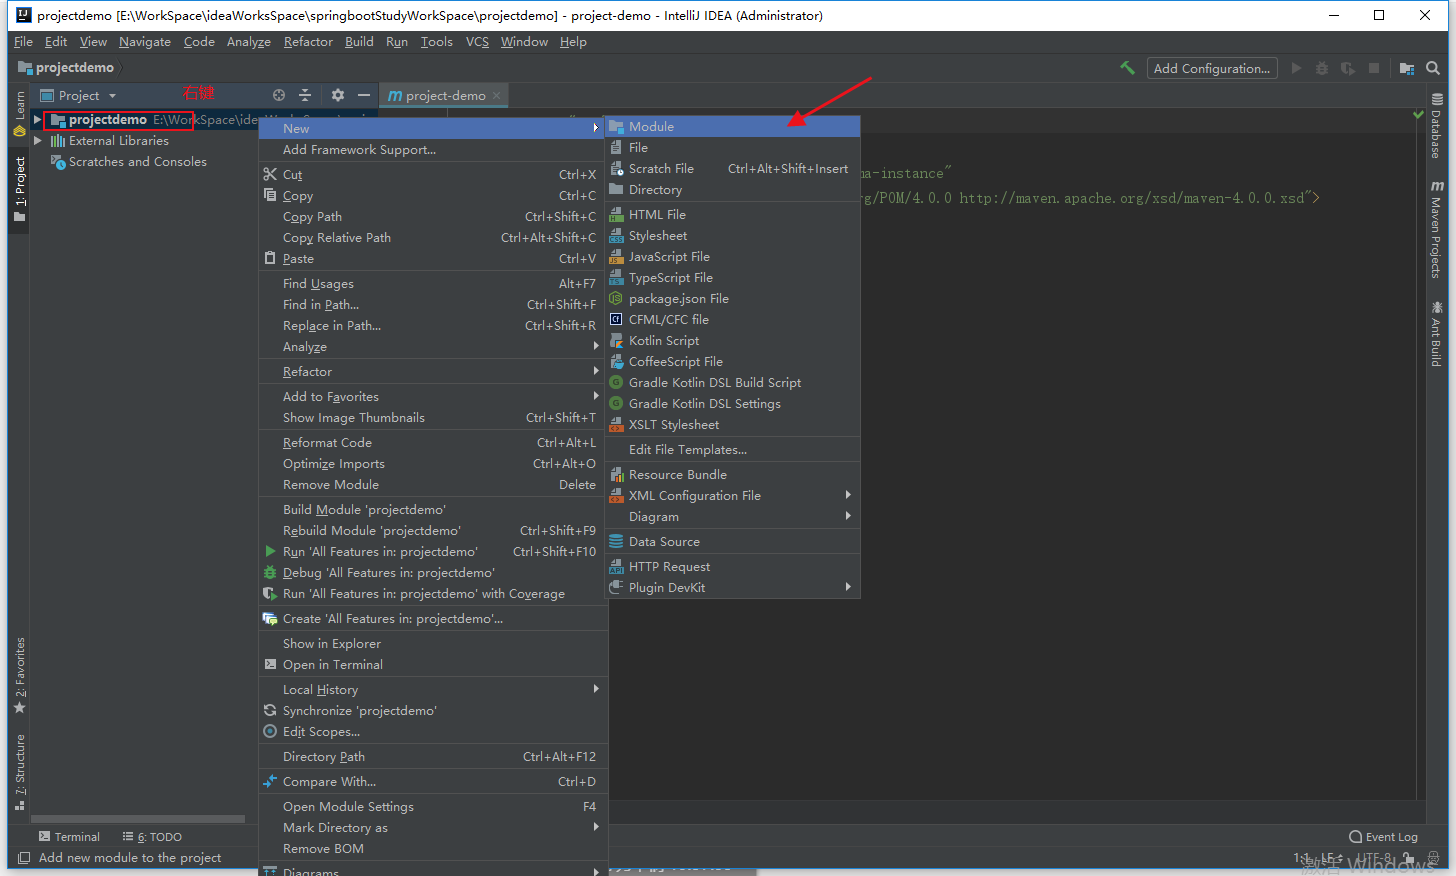Create a package.json File
Screen dimensions: 1456x876
coord(733,299)
